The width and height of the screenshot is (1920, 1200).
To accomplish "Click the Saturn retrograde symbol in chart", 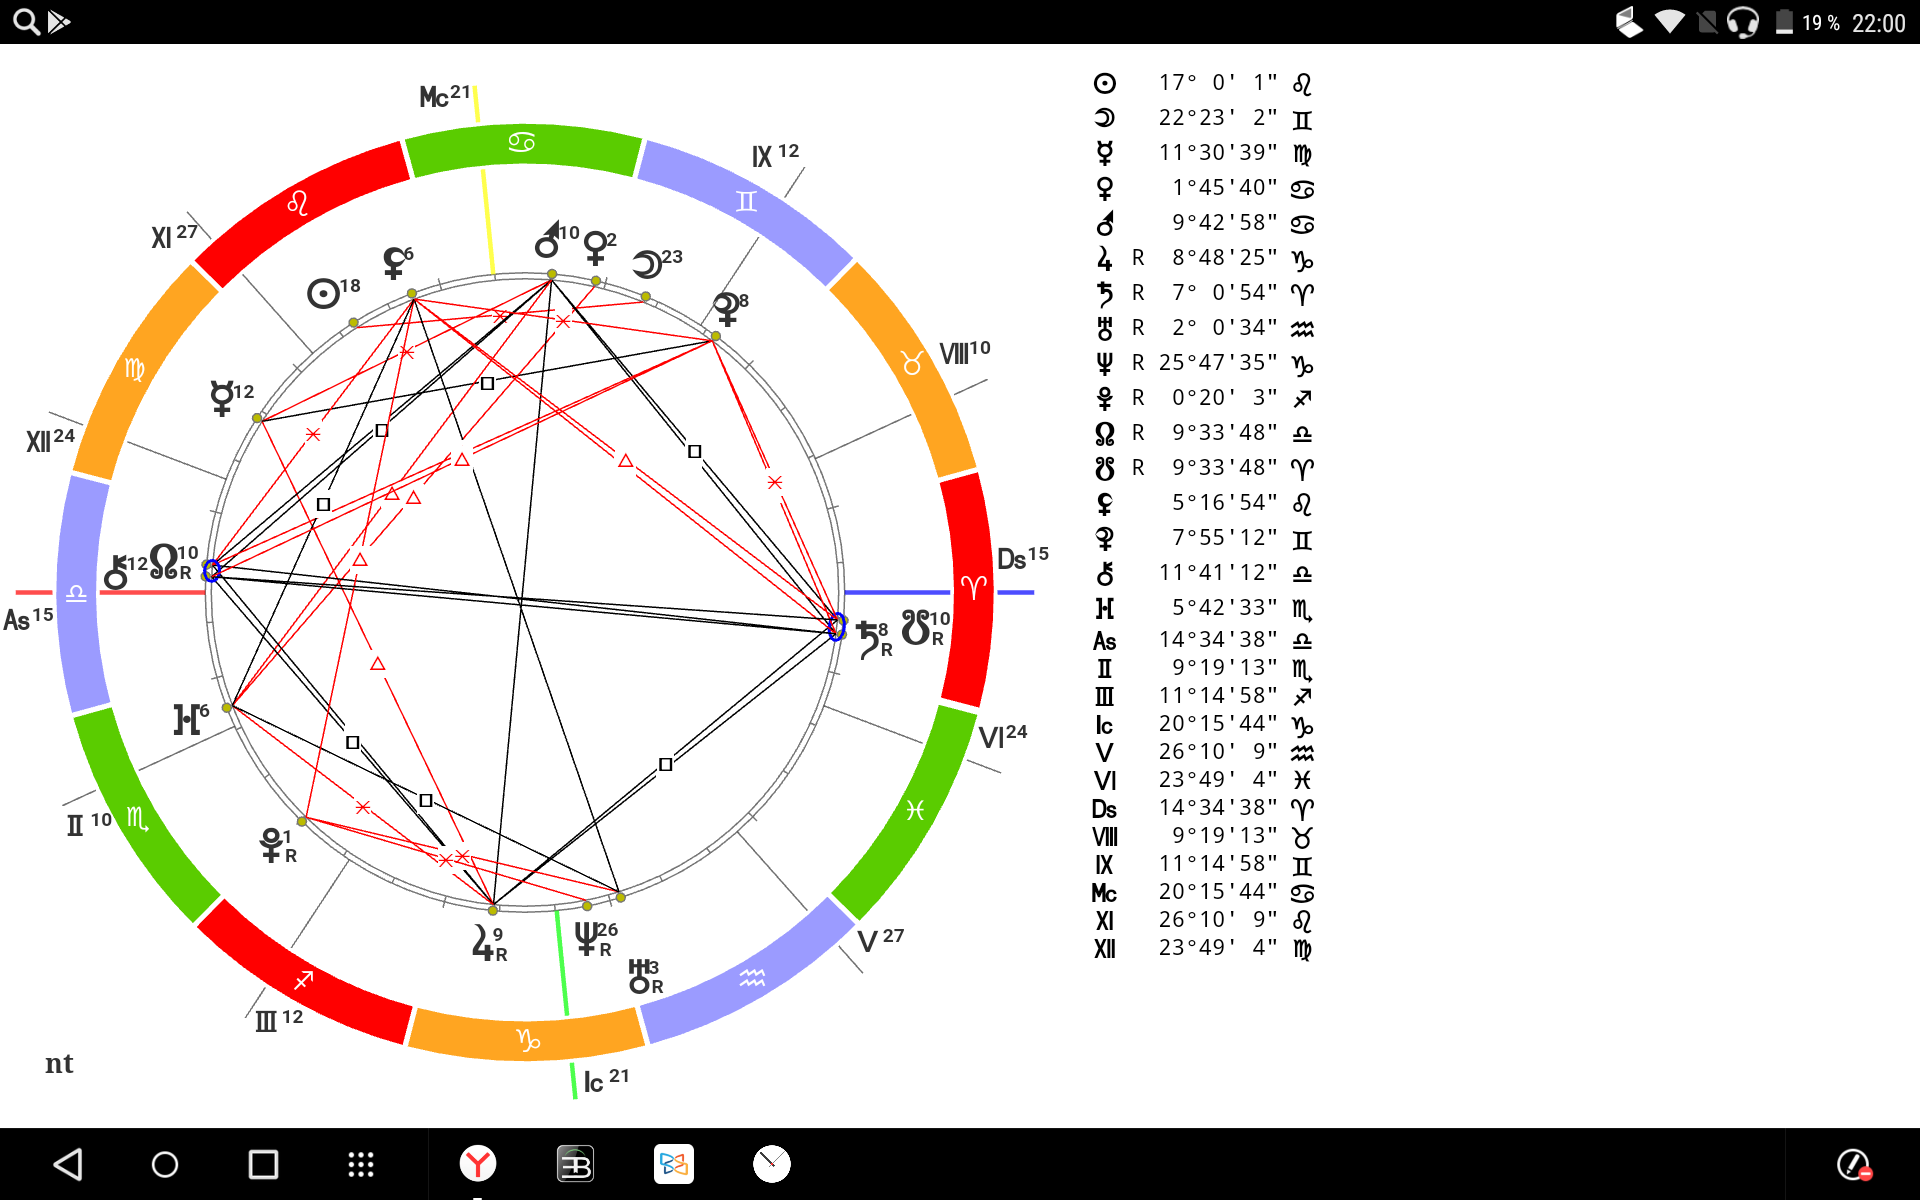I will (x=867, y=633).
